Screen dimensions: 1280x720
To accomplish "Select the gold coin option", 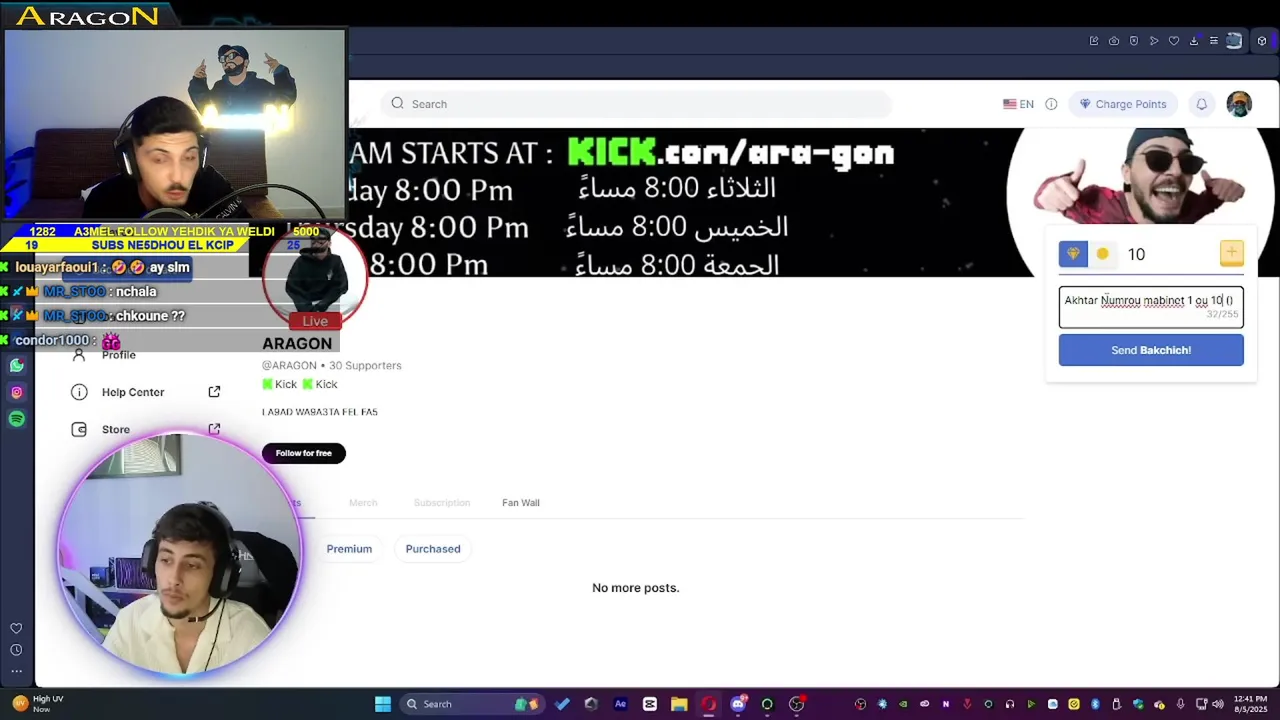I will pos(1103,254).
